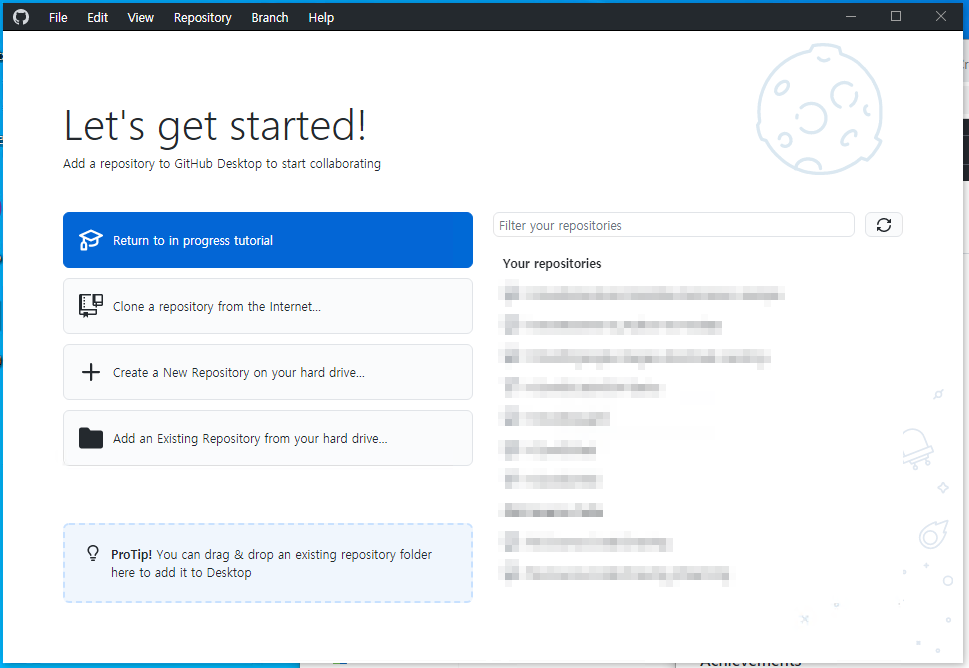The width and height of the screenshot is (969, 668).
Task: Click the clone repository book icon
Action: click(x=91, y=305)
